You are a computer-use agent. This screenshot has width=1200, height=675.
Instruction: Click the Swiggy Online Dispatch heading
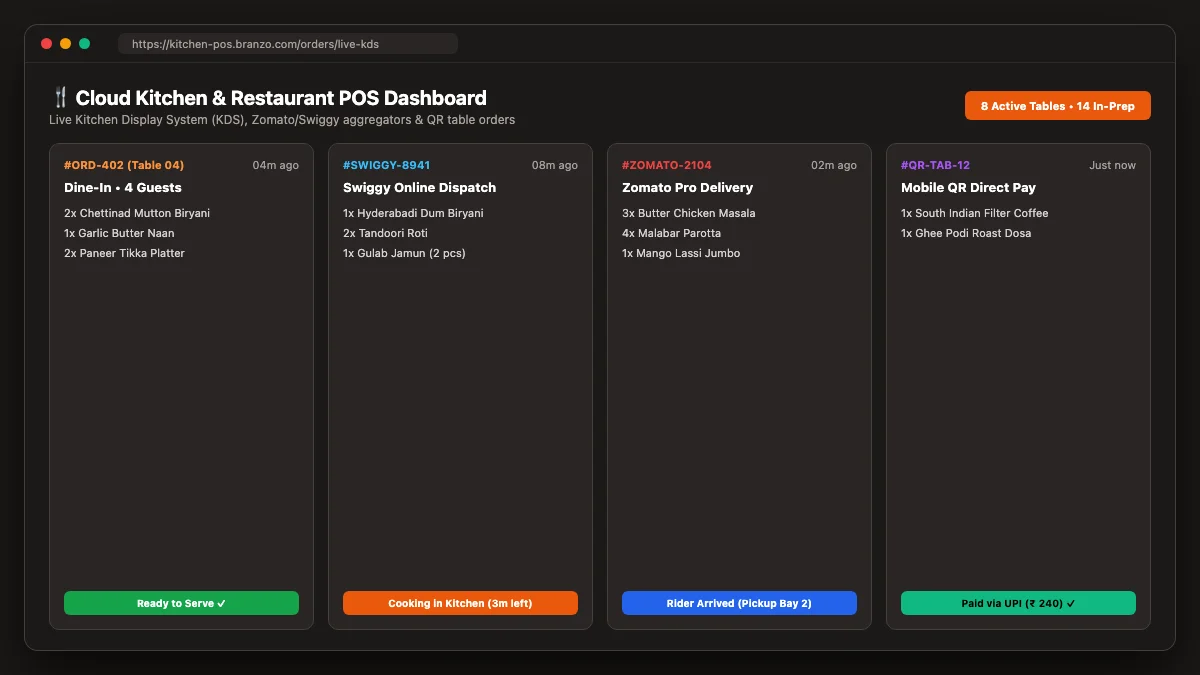pos(419,187)
